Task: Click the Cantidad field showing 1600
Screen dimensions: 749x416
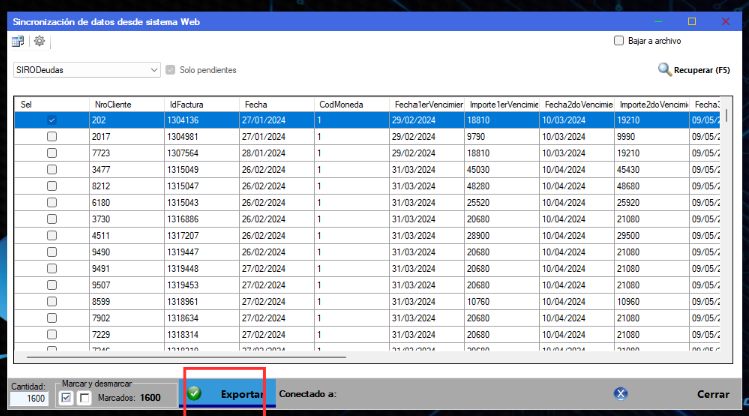Action: coord(30,398)
